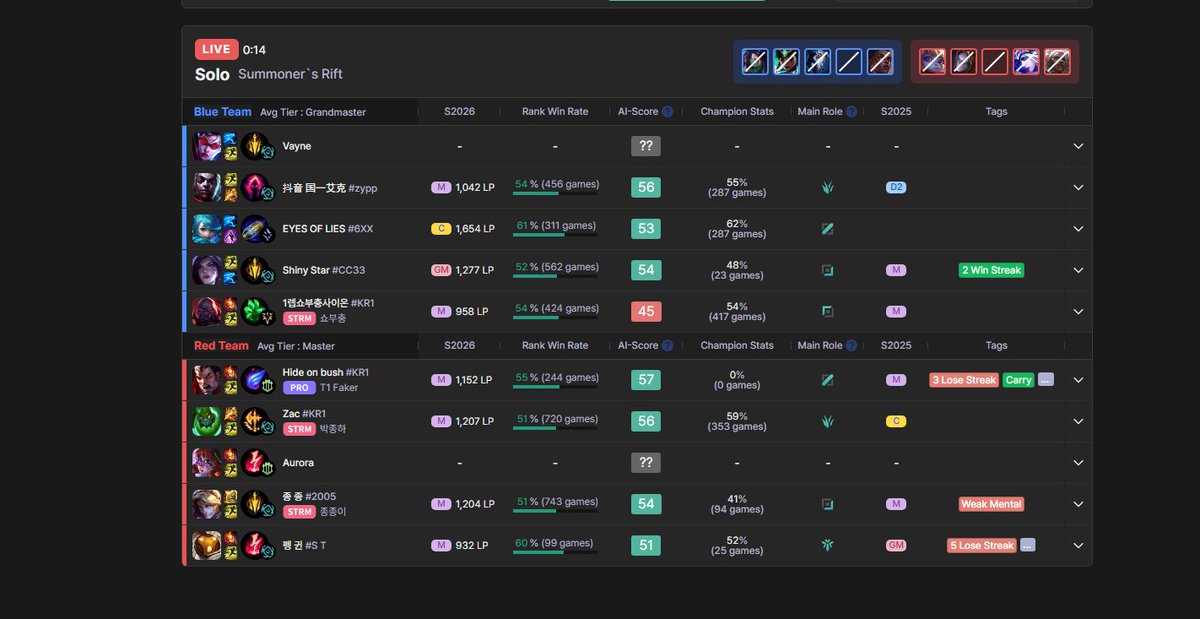1200x619 pixels.
Task: Click keystone rune icon in Vayne row
Action: [x=254, y=145]
